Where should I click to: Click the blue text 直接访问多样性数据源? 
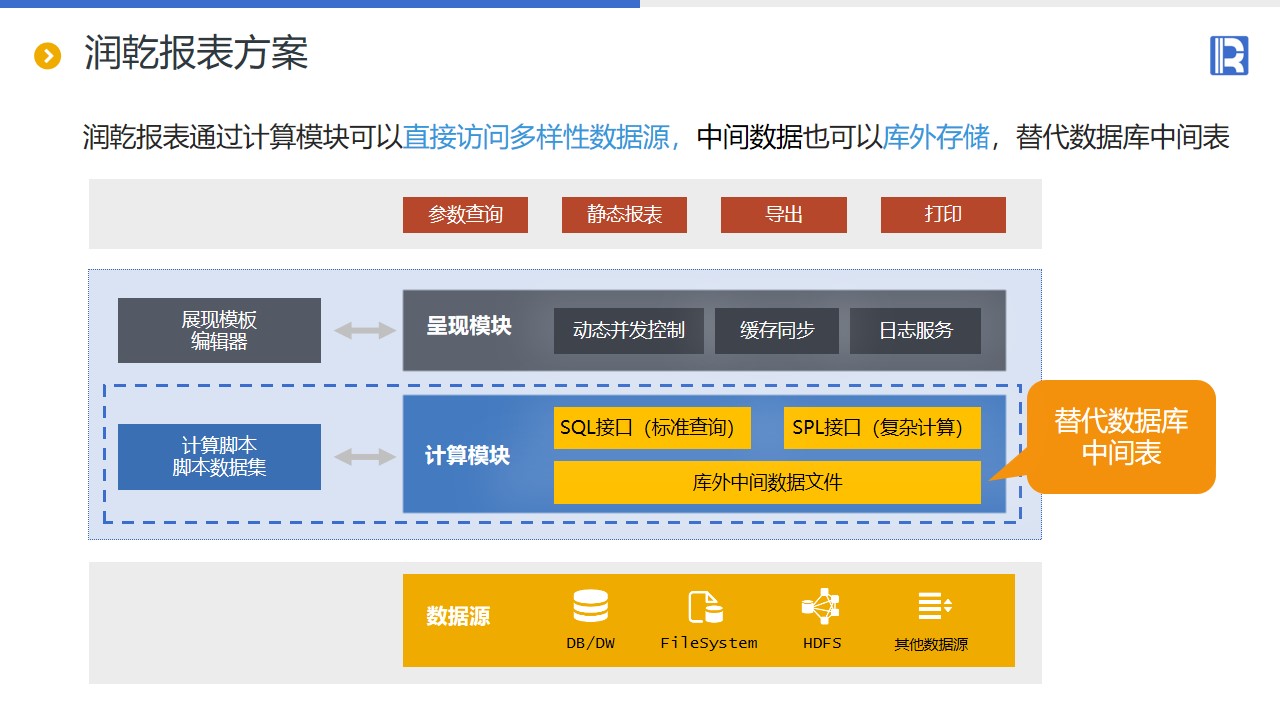[x=537, y=137]
